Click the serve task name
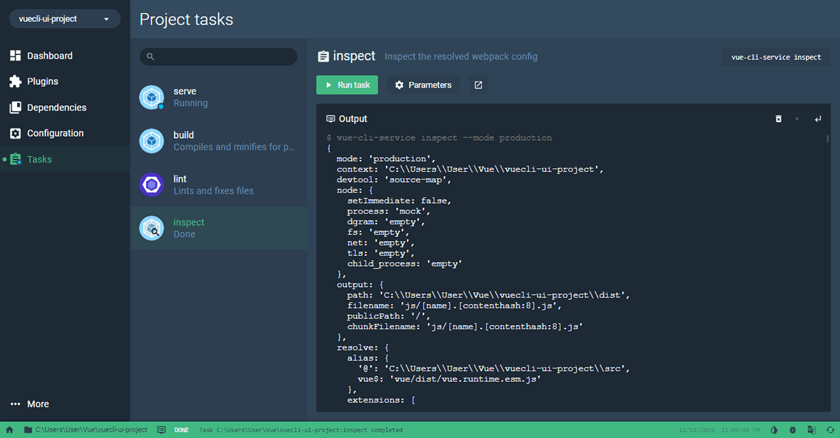840x438 pixels. tap(185, 91)
